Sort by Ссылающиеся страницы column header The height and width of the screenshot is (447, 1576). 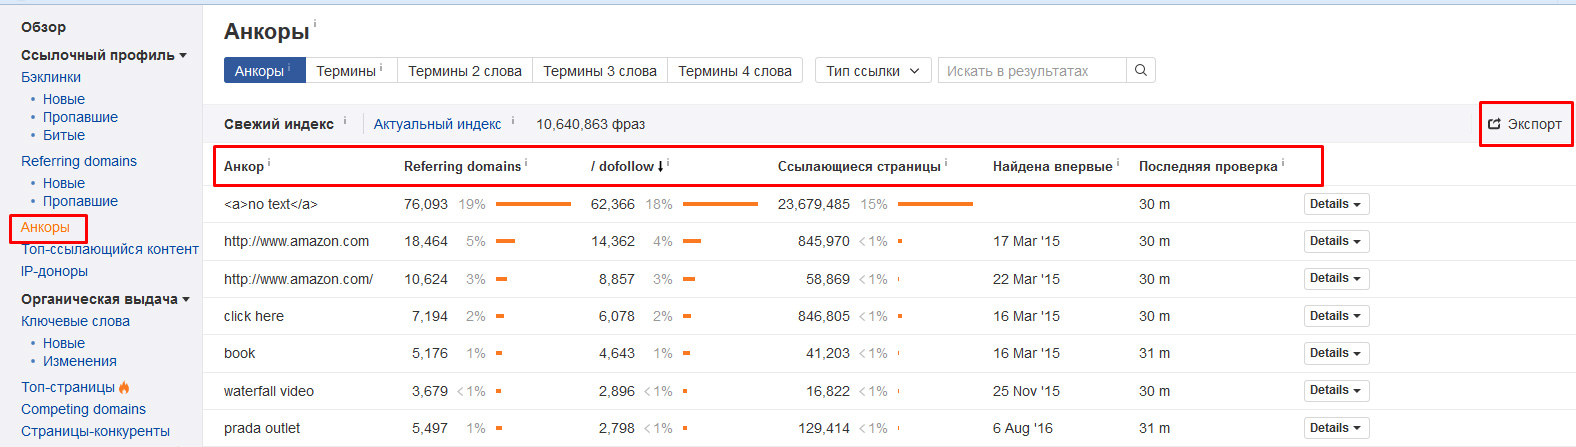pyautogui.click(x=859, y=166)
